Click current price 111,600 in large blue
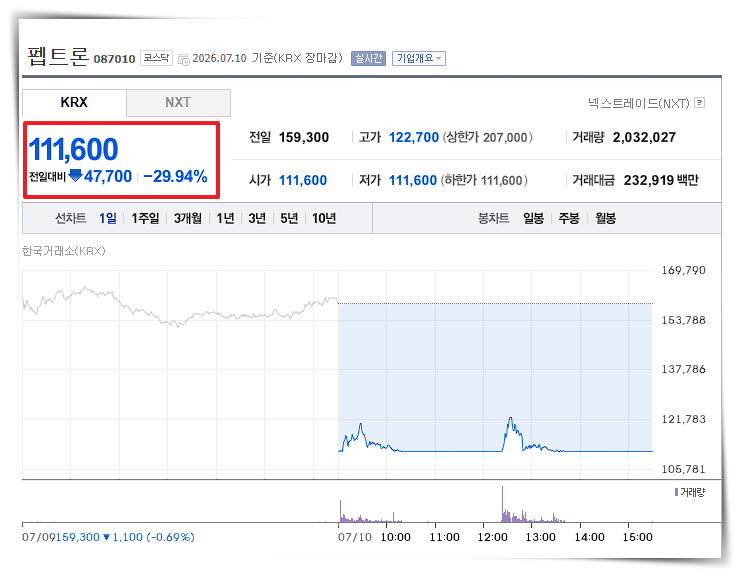The width and height of the screenshot is (741, 577). [x=73, y=149]
